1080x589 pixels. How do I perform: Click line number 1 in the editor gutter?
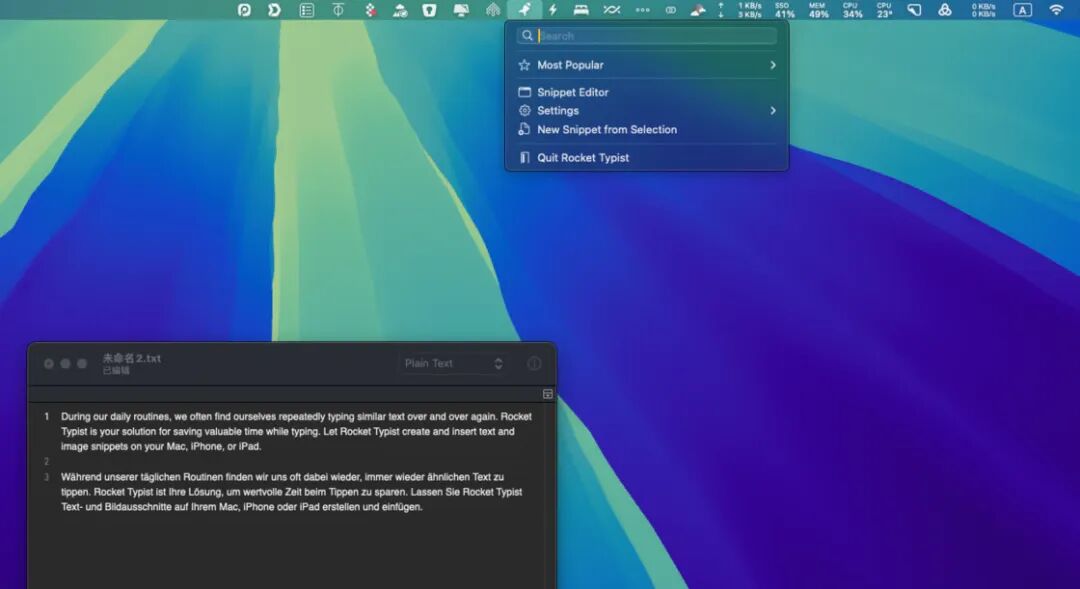[47, 416]
